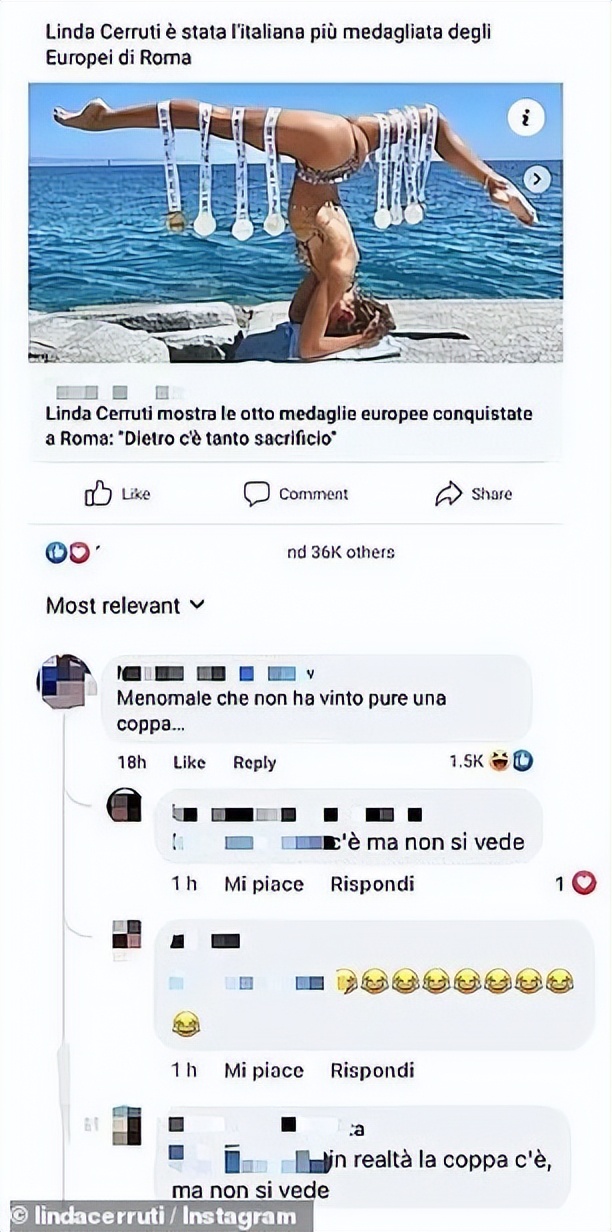Click the Share arrow icon
This screenshot has height=1232, width=612.
pos(447,493)
